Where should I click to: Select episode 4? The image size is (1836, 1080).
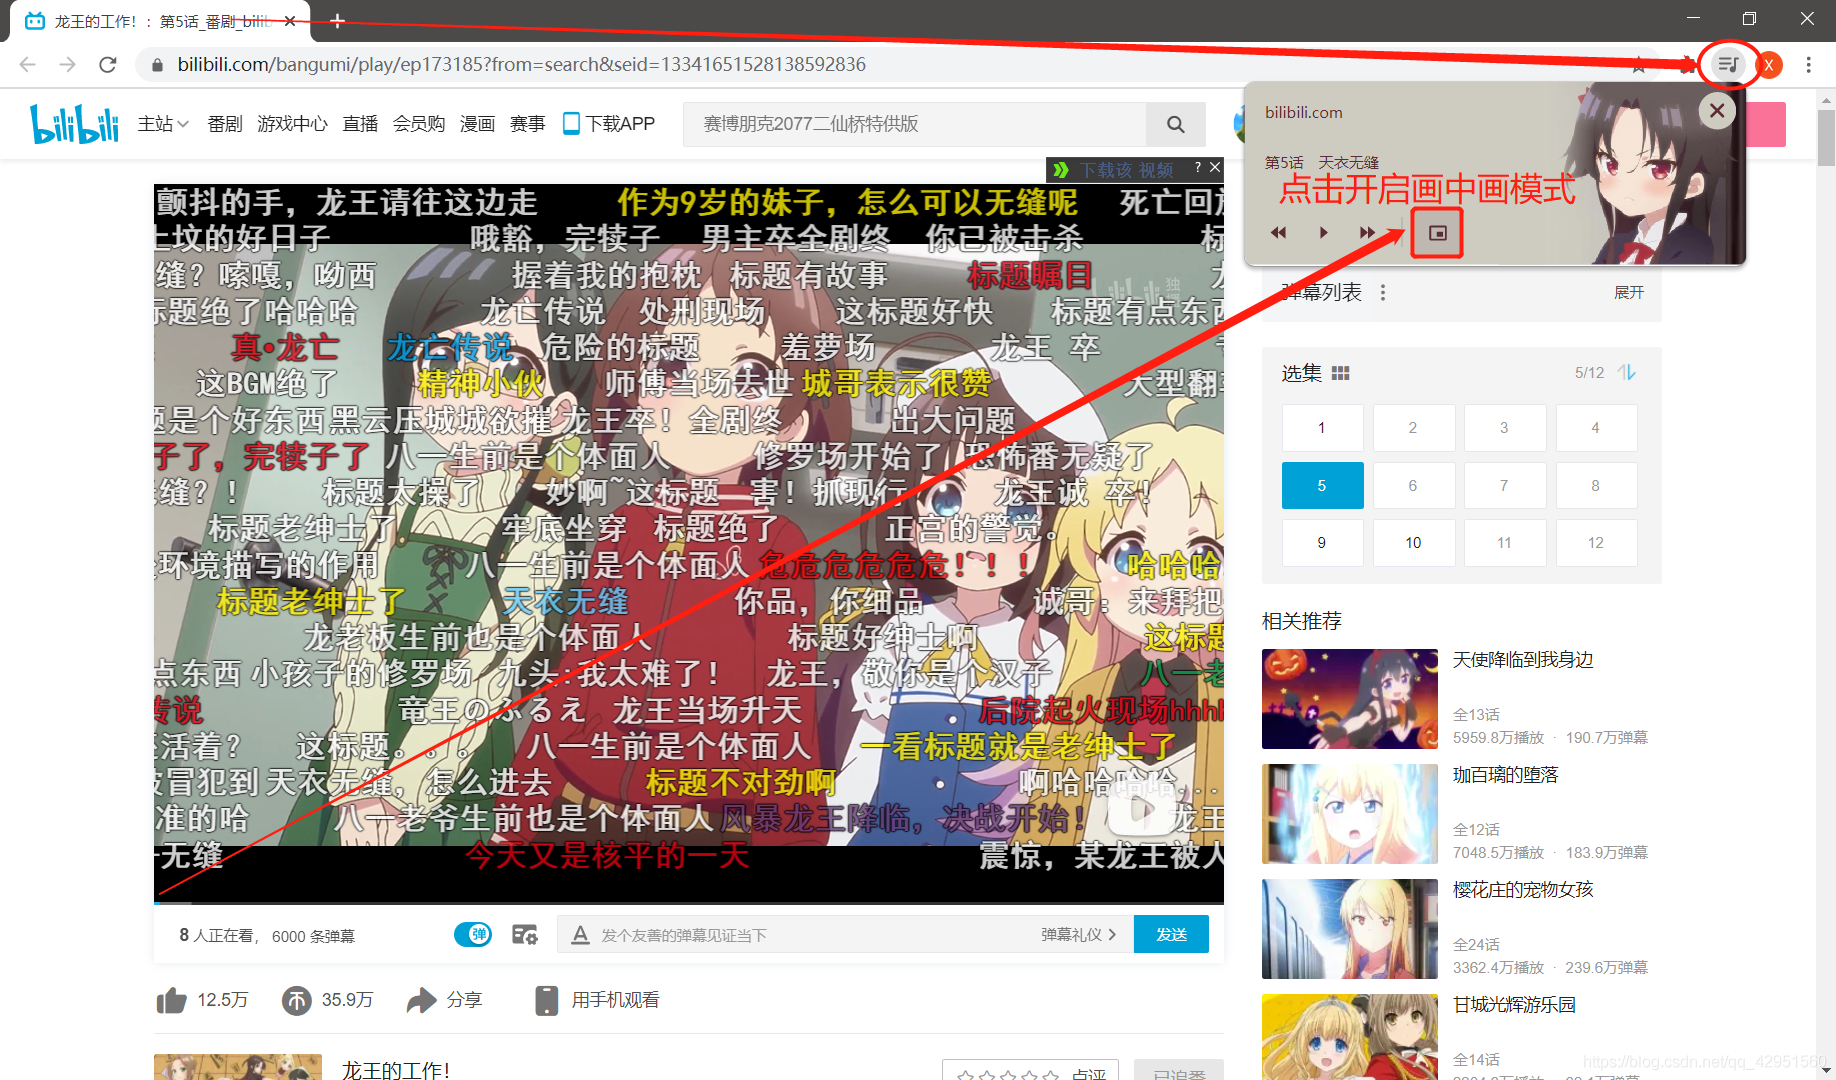(x=1595, y=428)
